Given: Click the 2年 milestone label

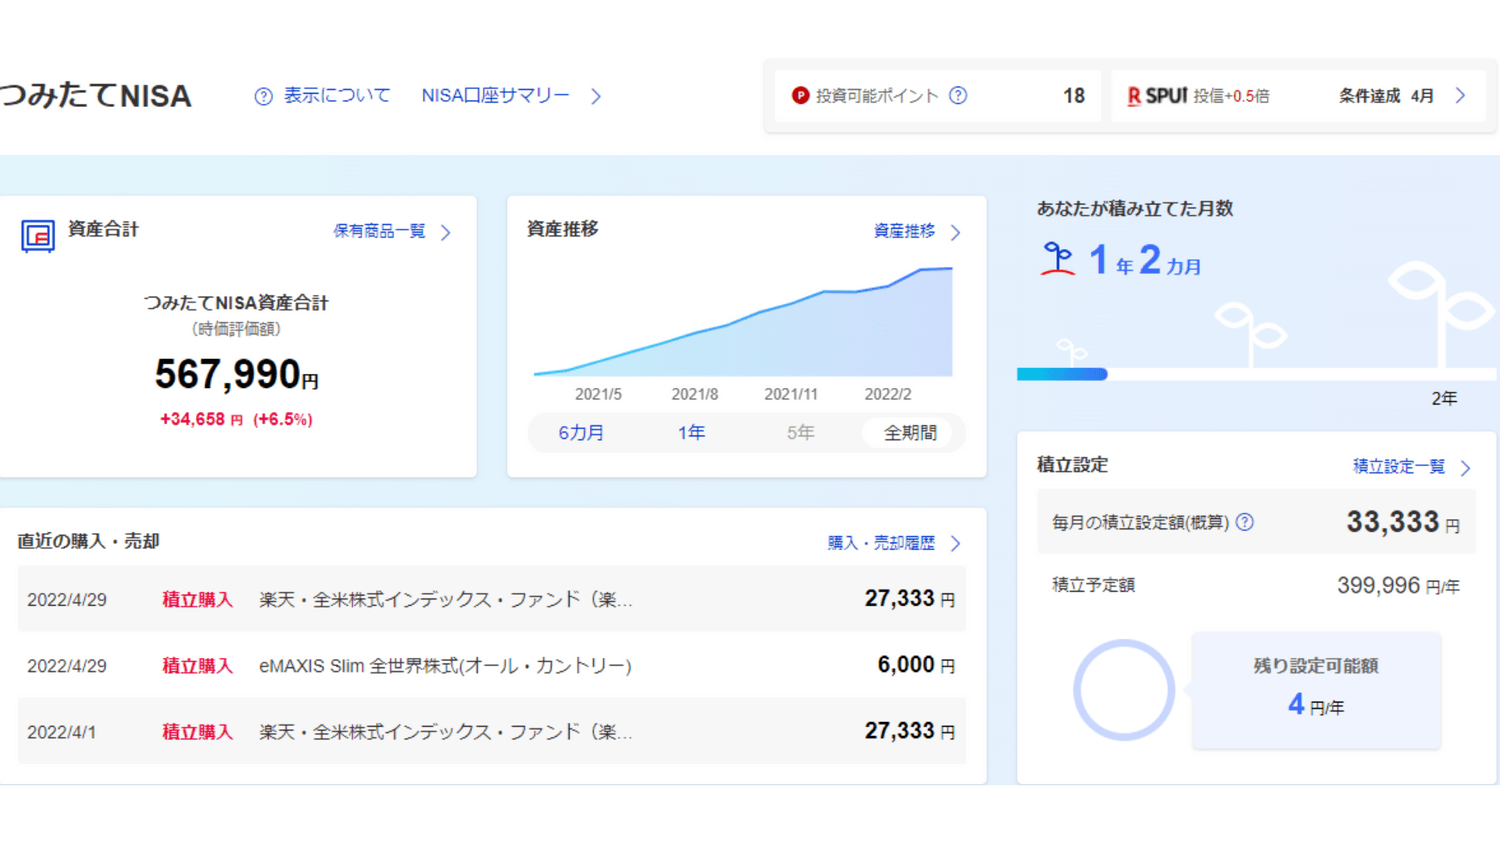Looking at the screenshot, I should pyautogui.click(x=1444, y=398).
